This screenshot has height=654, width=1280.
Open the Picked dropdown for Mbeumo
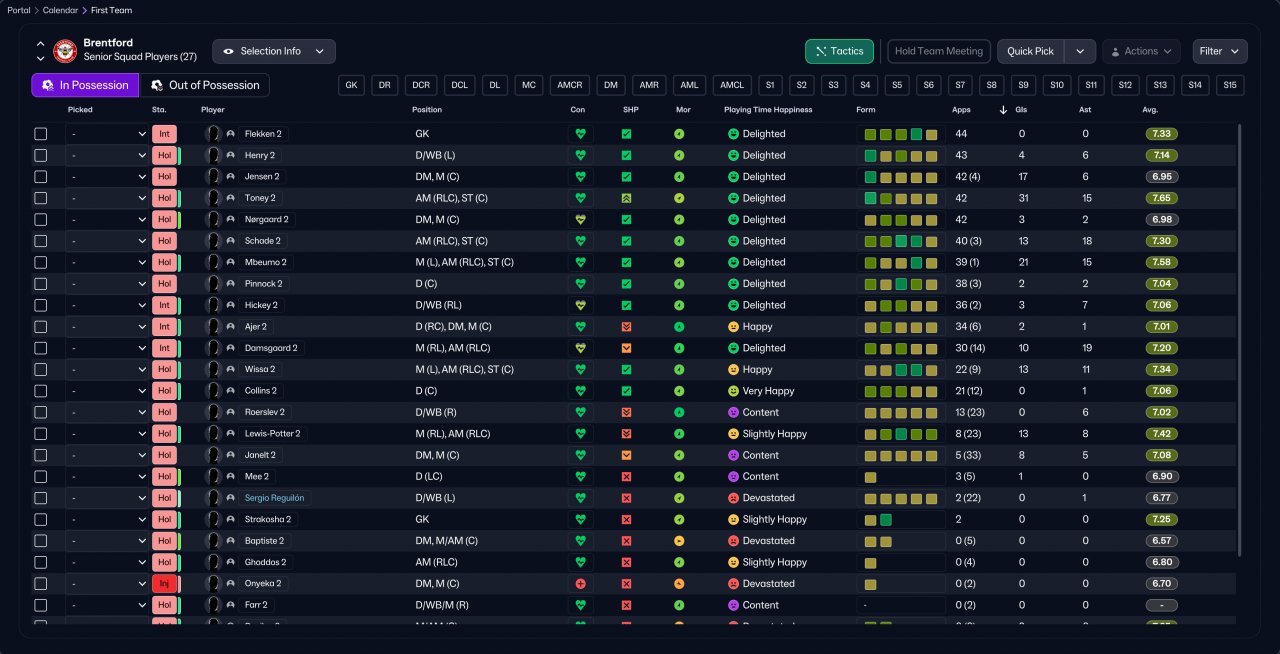click(108, 262)
